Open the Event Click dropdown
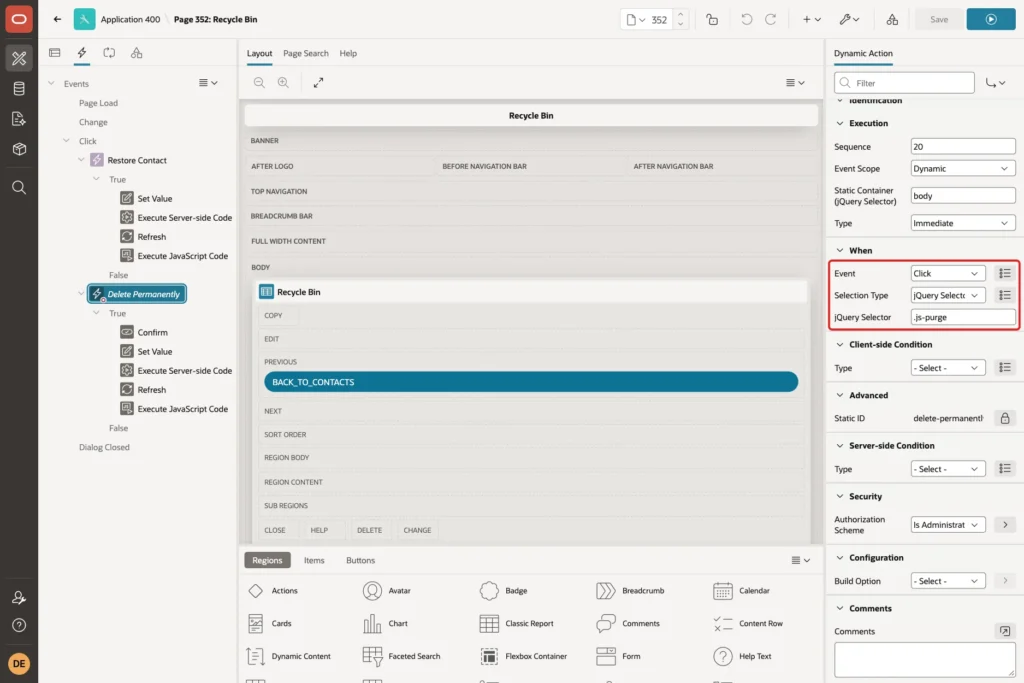Image resolution: width=1024 pixels, height=683 pixels. click(948, 274)
